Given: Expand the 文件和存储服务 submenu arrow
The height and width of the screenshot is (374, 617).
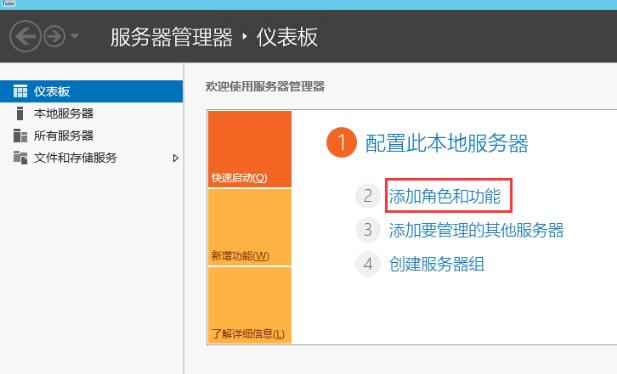Looking at the screenshot, I should click(x=175, y=158).
